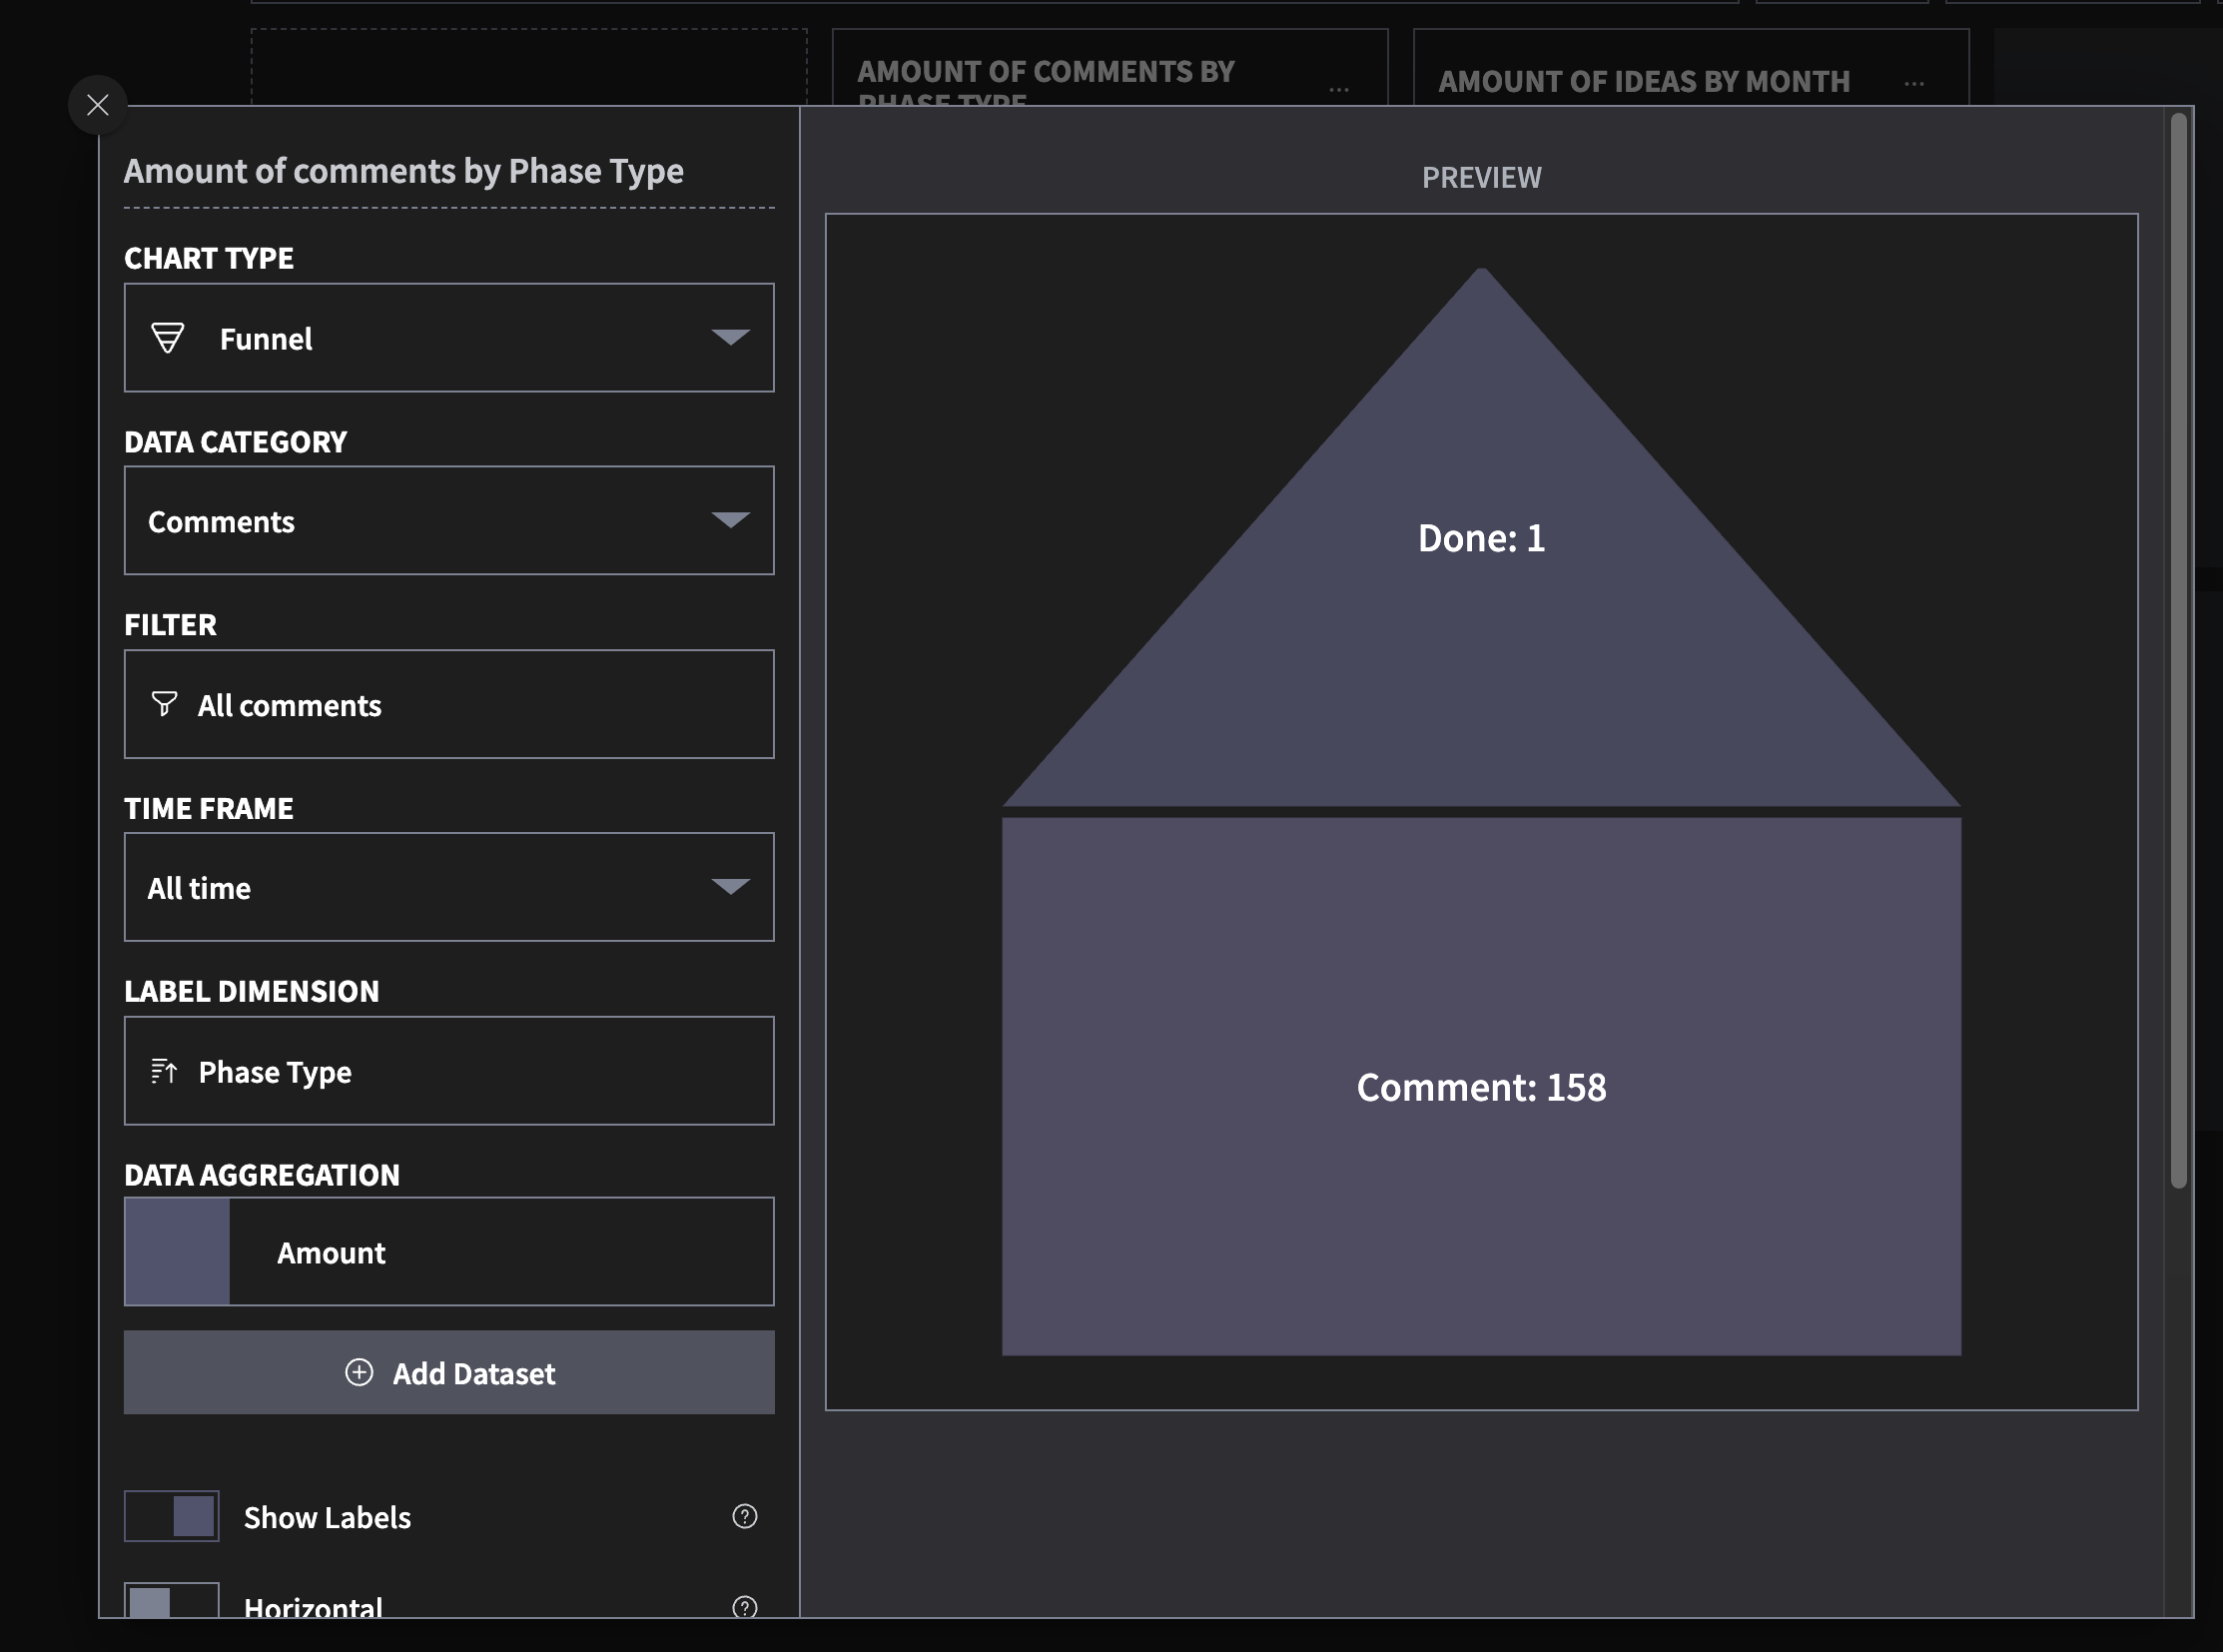Edit the chart title text field
This screenshot has width=2223, height=1652.
pyautogui.click(x=404, y=171)
